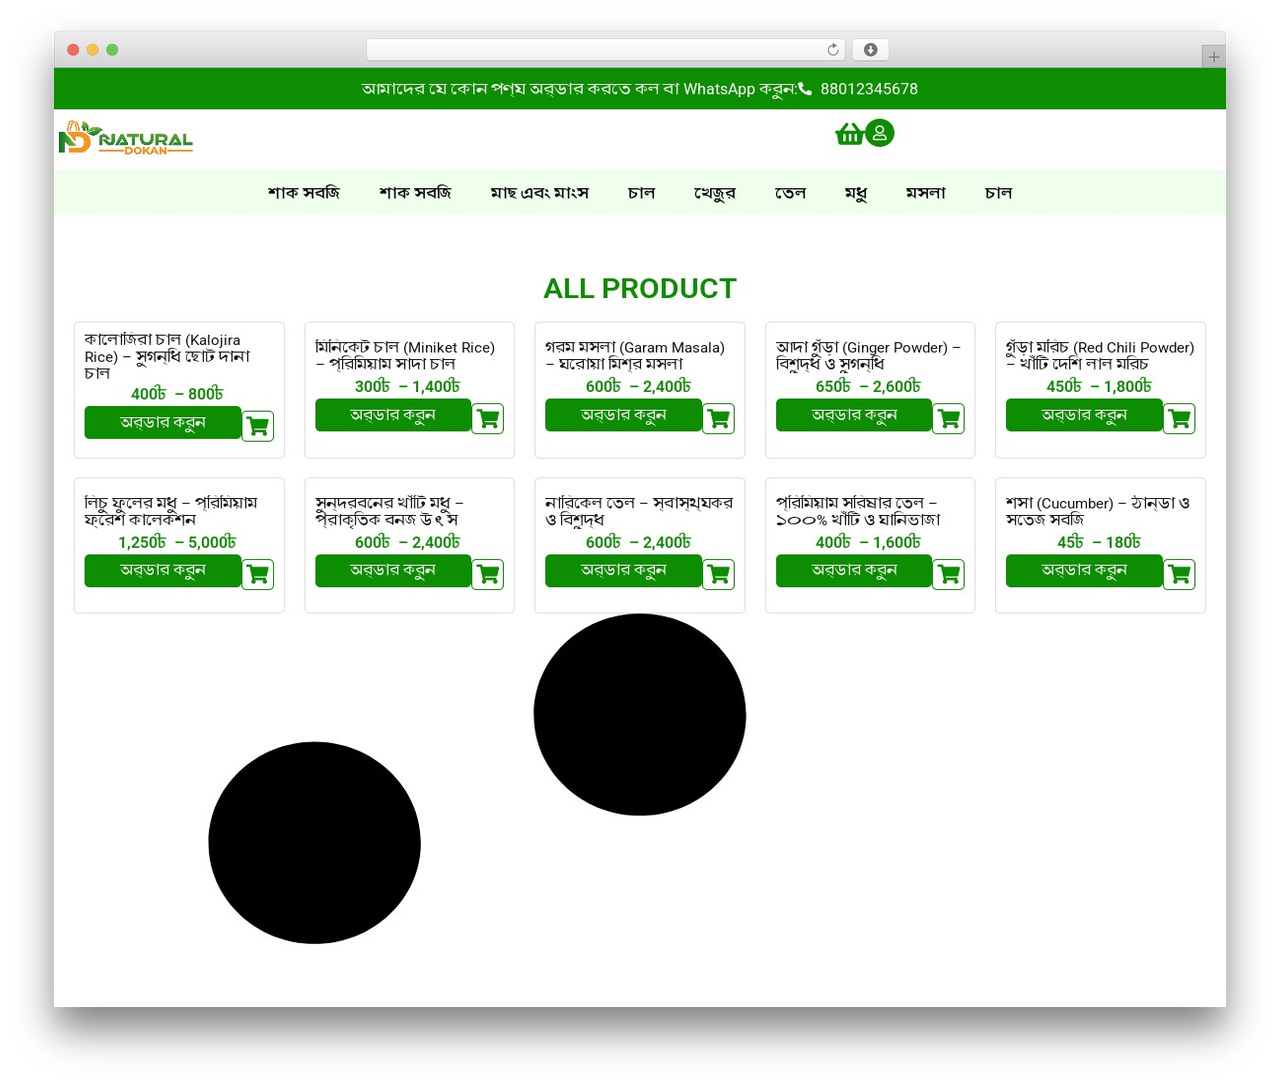Open the Ginger Powder product title
The width and height of the screenshot is (1280, 1084).
click(x=868, y=355)
